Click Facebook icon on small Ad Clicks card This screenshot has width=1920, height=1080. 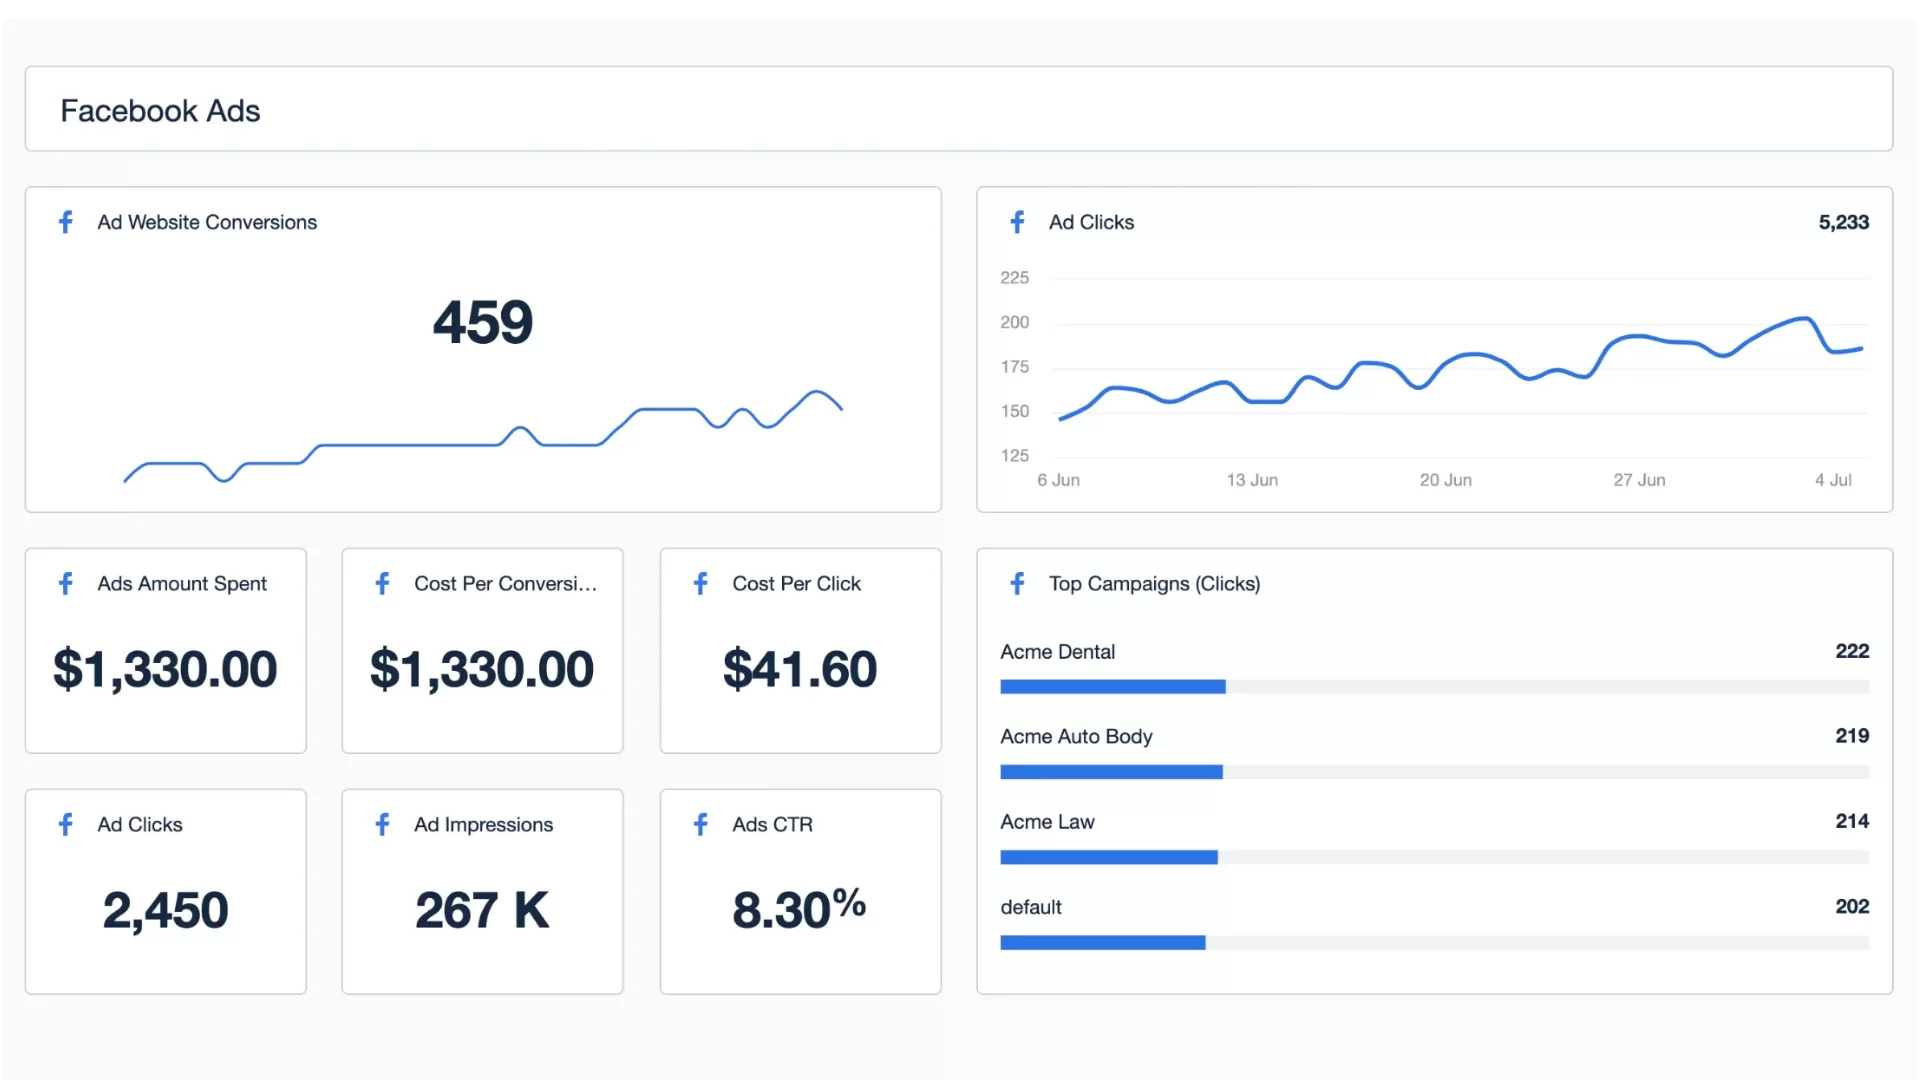click(66, 824)
